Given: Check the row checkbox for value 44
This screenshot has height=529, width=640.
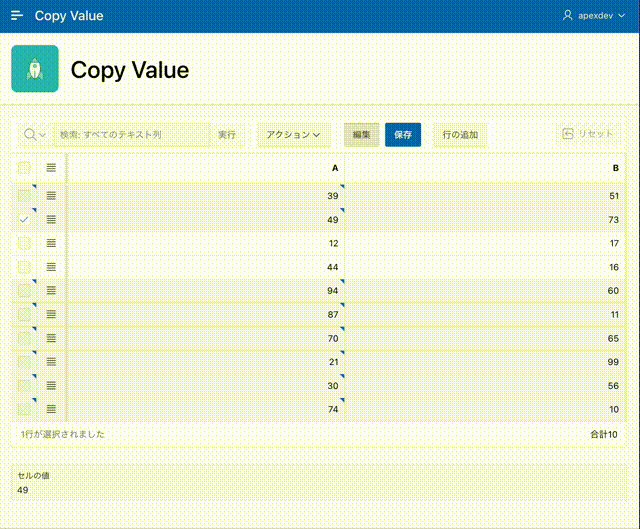Looking at the screenshot, I should pyautogui.click(x=24, y=267).
